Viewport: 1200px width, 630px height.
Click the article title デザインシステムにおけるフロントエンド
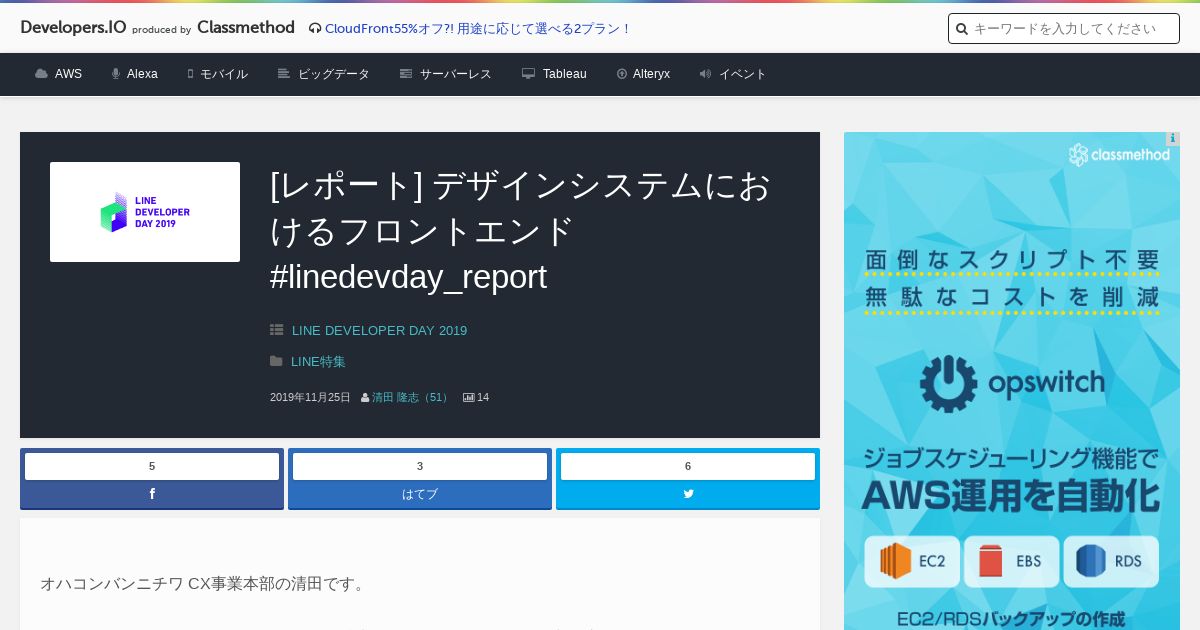520,231
